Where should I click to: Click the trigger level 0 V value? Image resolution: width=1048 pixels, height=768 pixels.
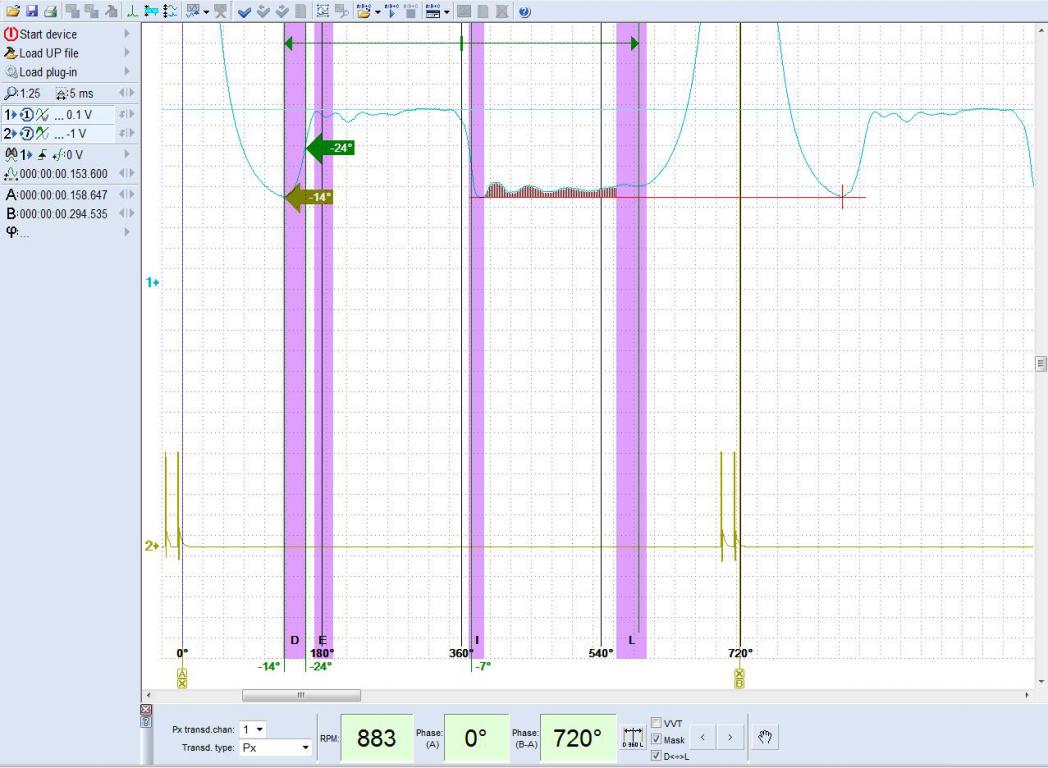coord(74,154)
